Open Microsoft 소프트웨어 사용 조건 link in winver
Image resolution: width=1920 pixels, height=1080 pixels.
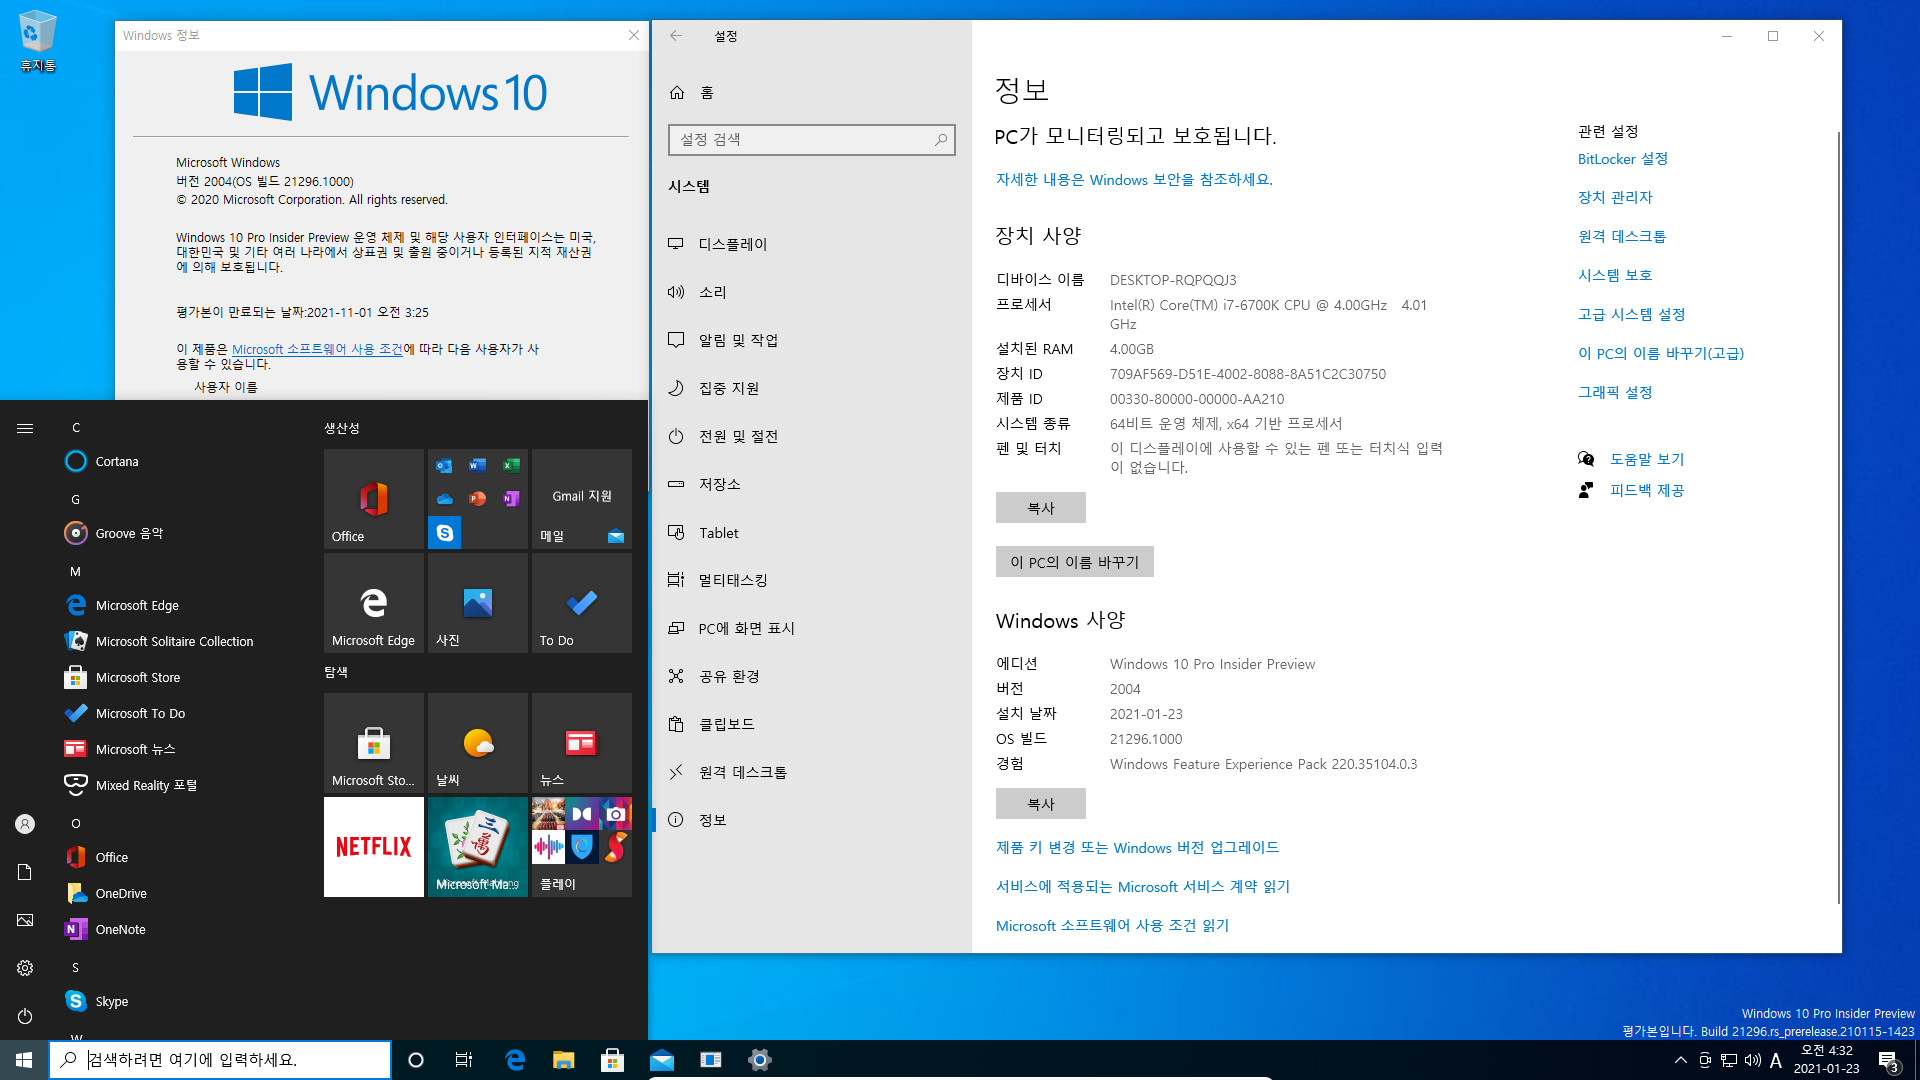pos(317,349)
